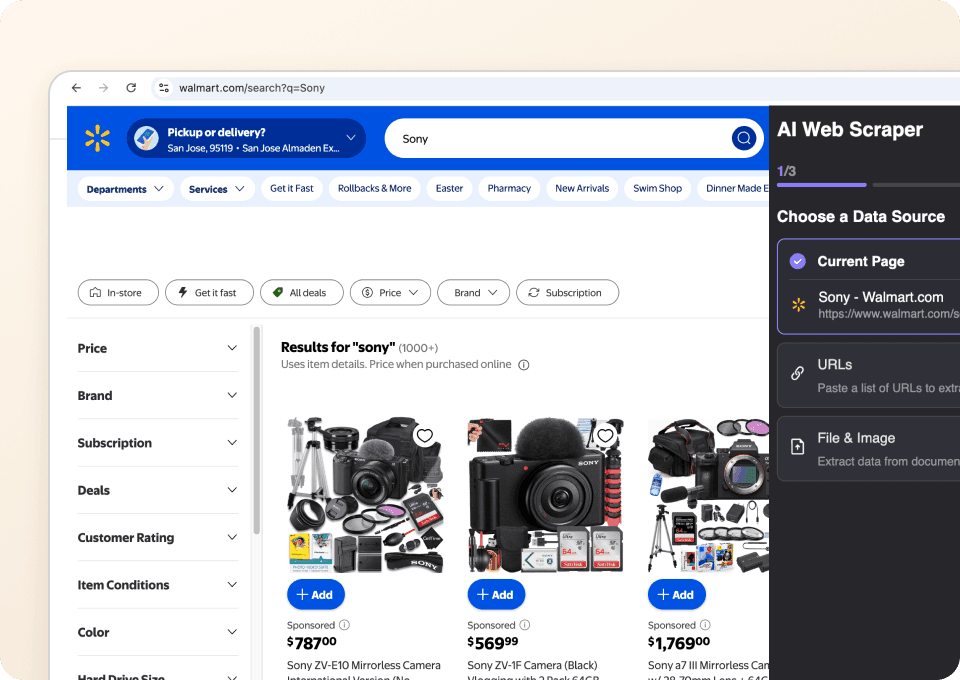Add the Sony ZV-E10 to cart

tap(315, 595)
